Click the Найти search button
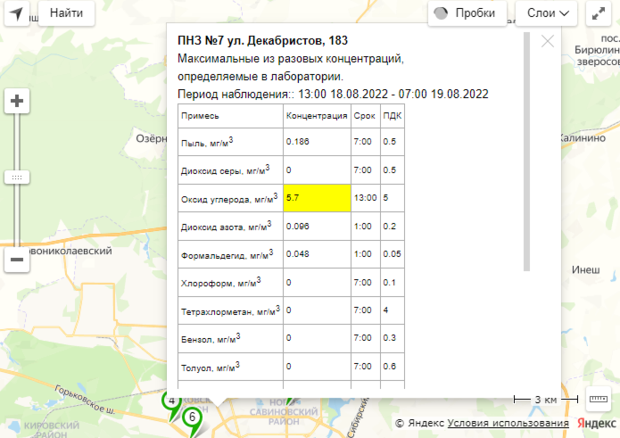The width and height of the screenshot is (620, 438). pyautogui.click(x=66, y=14)
